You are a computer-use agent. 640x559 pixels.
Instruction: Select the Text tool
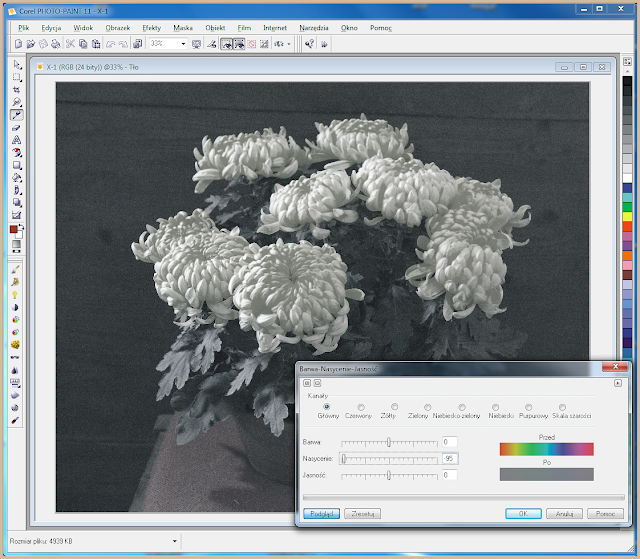(17, 140)
